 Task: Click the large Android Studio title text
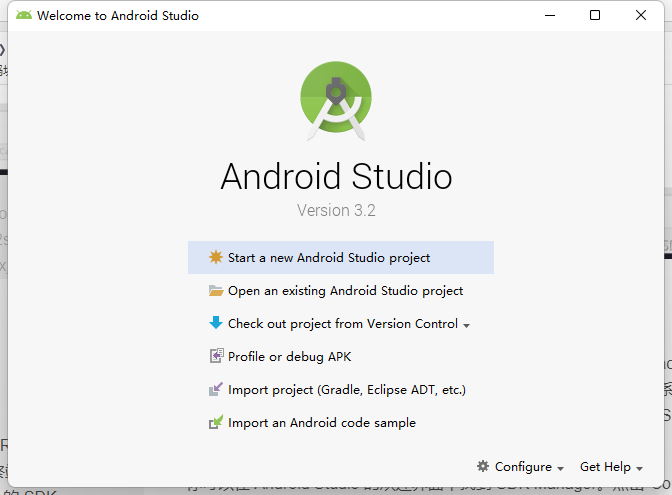pos(336,176)
